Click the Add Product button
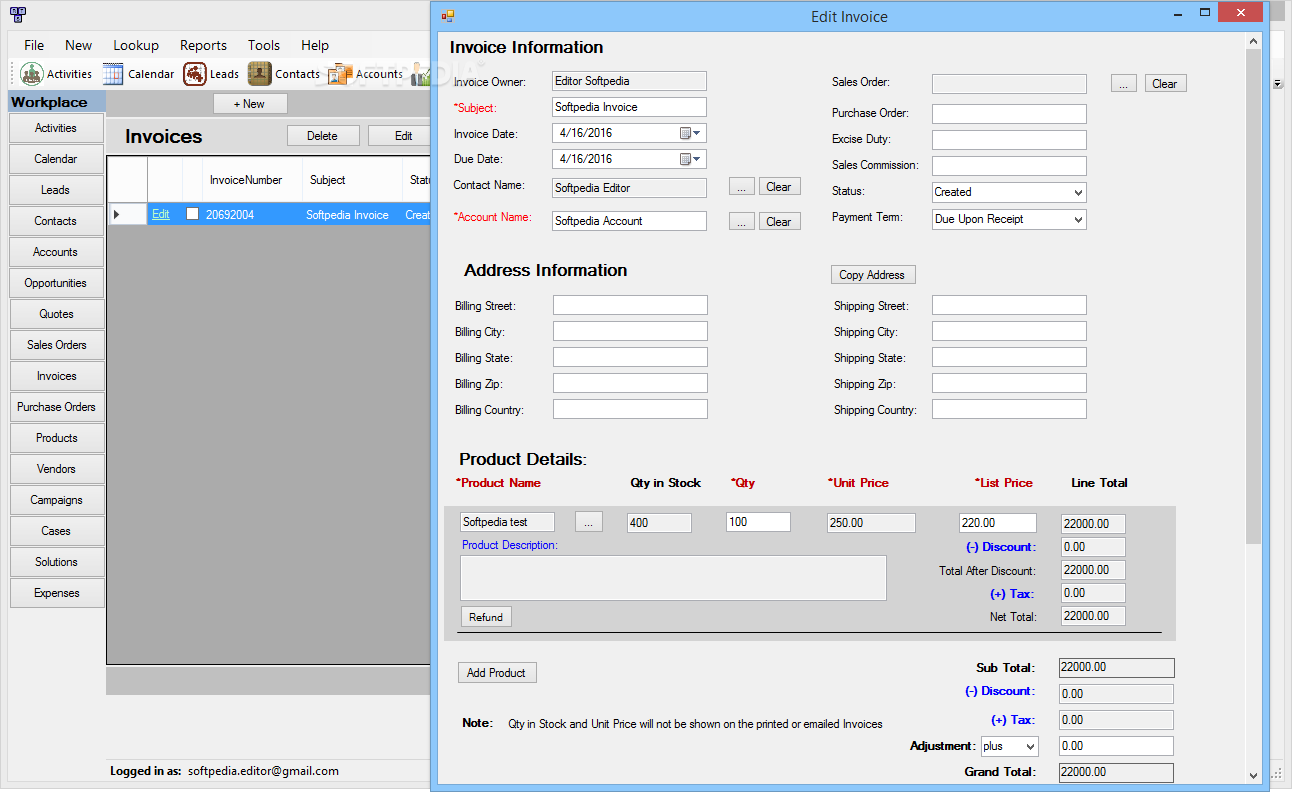This screenshot has width=1292, height=792. tap(497, 673)
